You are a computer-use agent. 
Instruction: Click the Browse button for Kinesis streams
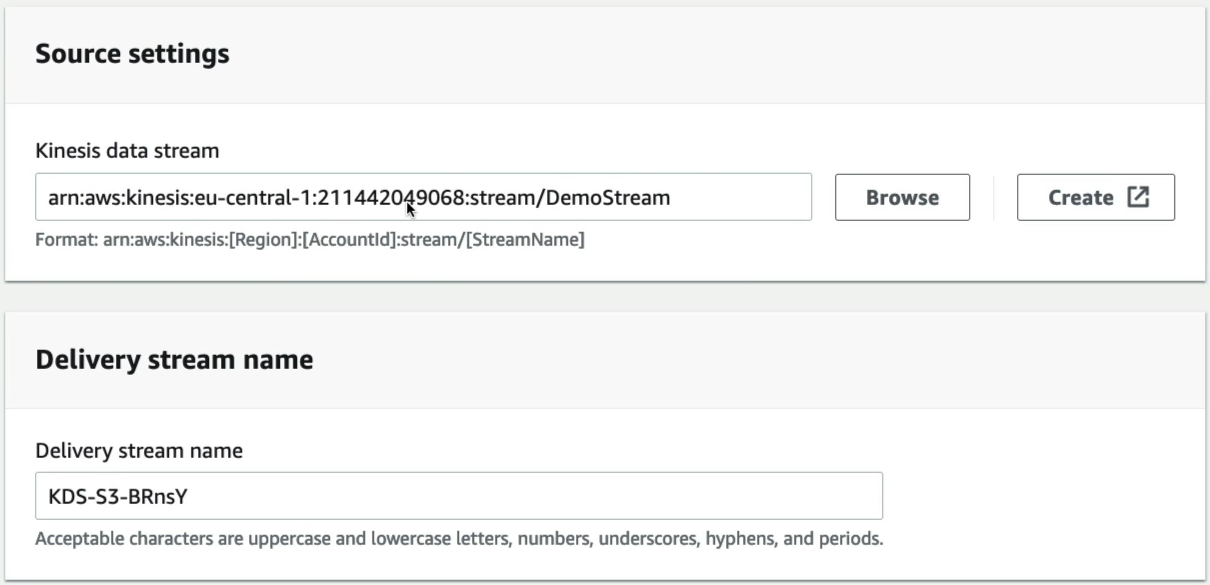pyautogui.click(x=902, y=197)
